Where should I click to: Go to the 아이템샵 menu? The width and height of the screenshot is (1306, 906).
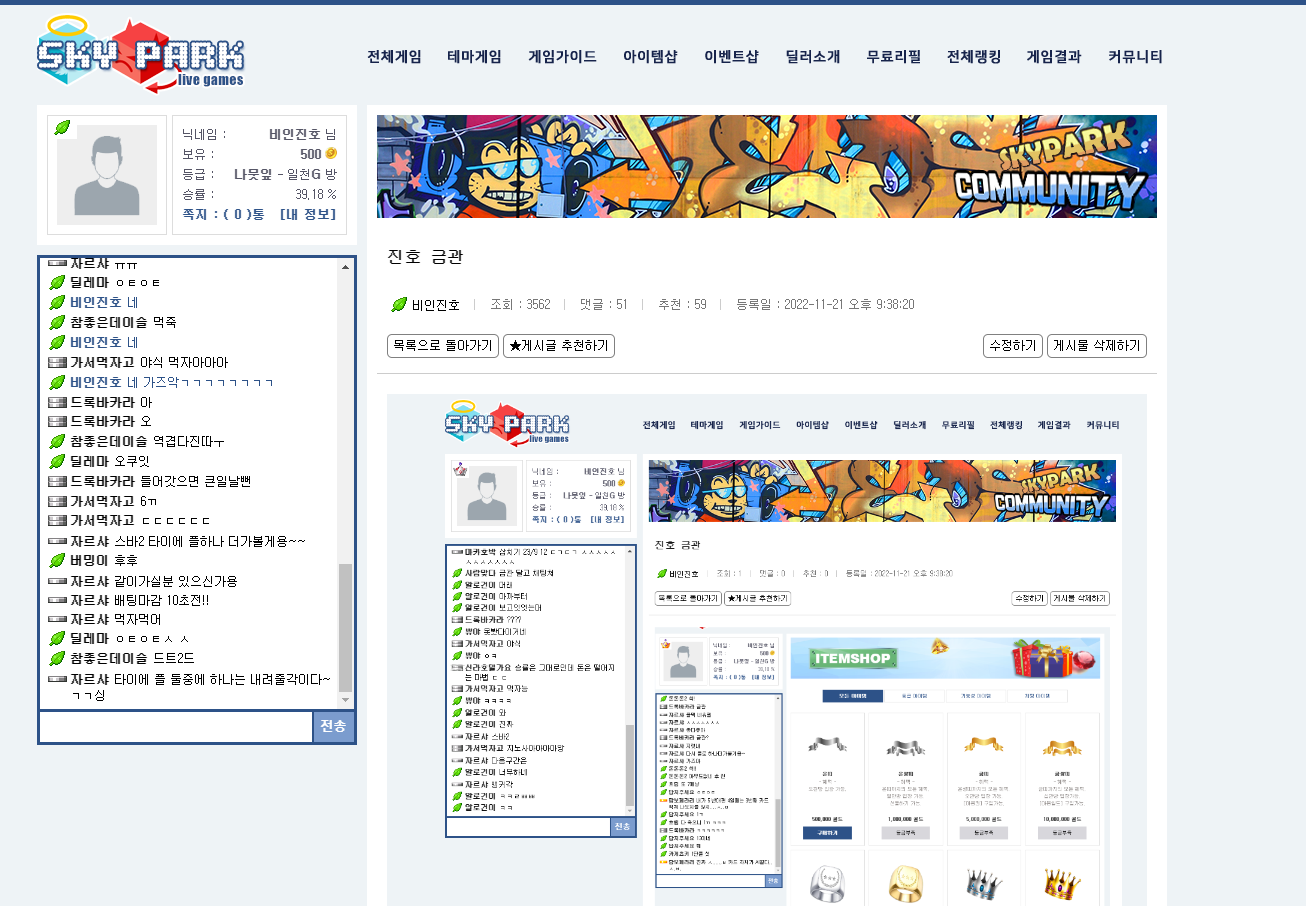coord(650,57)
